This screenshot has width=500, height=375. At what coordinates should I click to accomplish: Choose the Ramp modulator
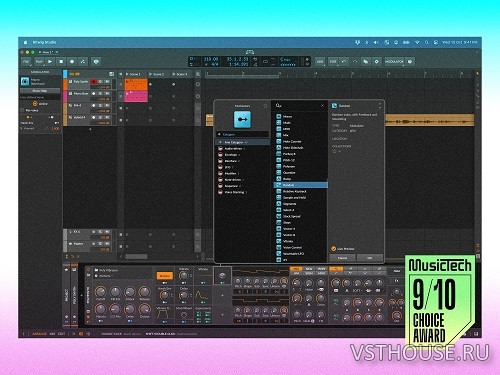(x=300, y=179)
